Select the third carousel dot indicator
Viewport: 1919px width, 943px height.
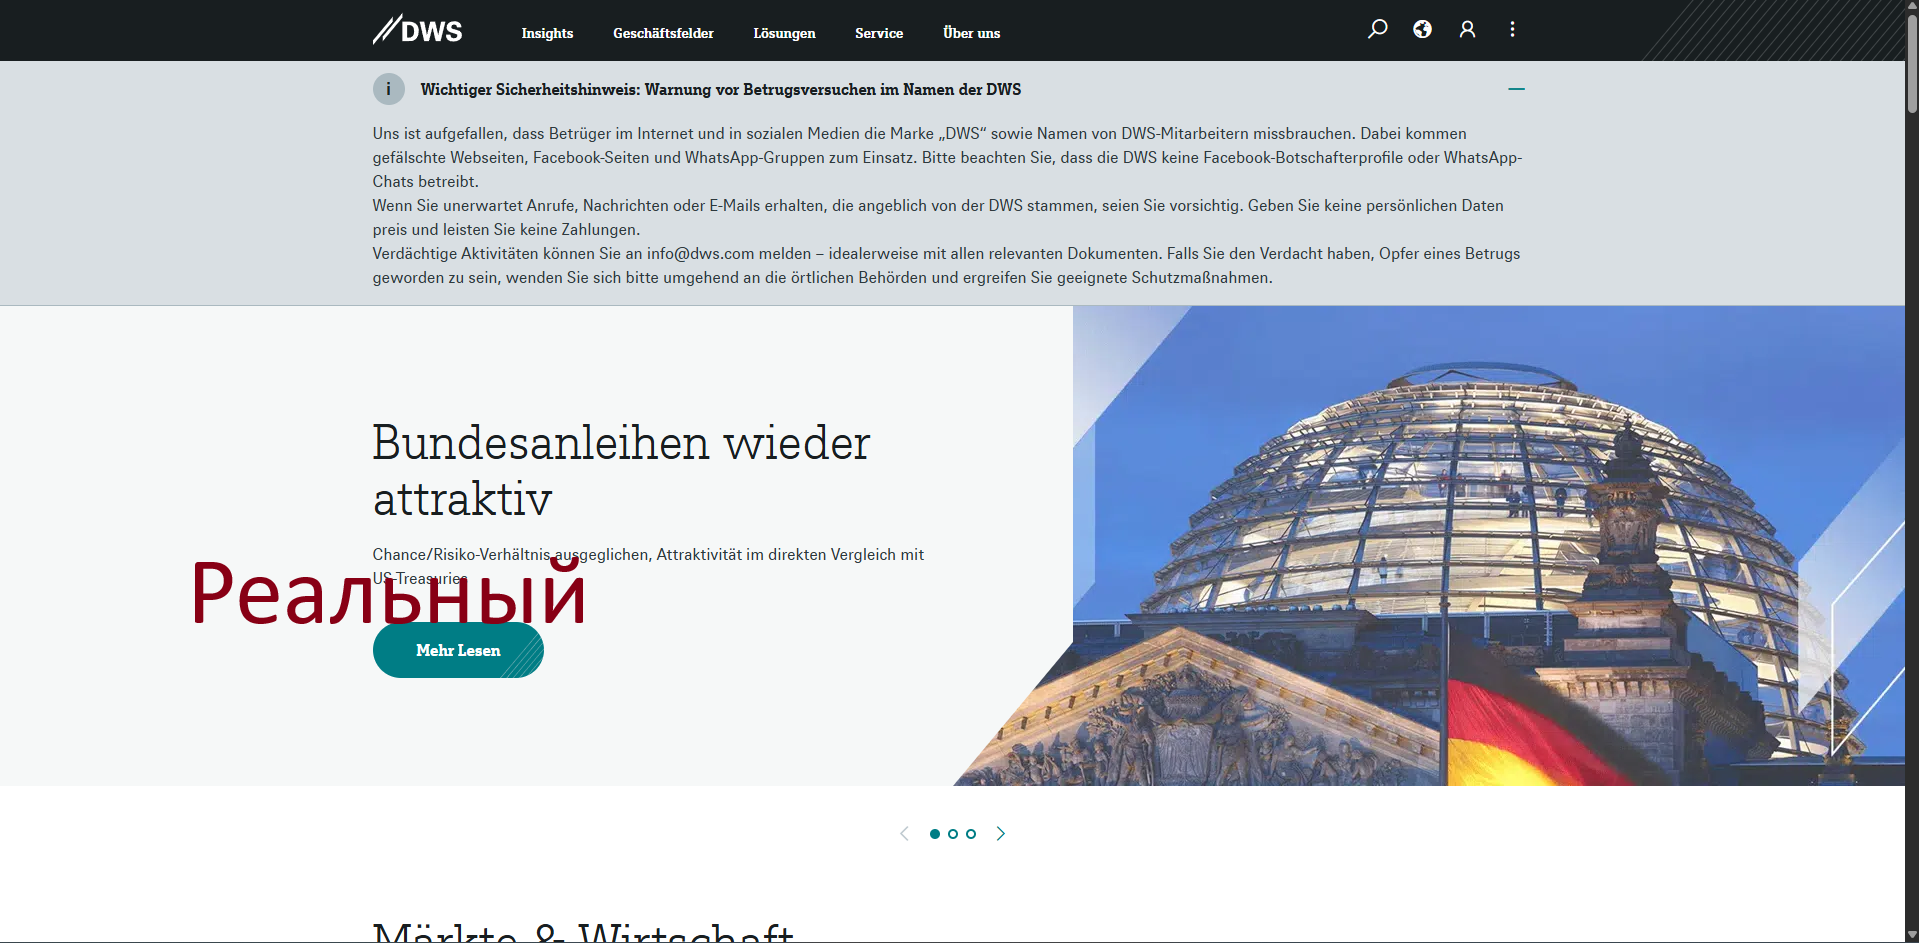(x=971, y=834)
